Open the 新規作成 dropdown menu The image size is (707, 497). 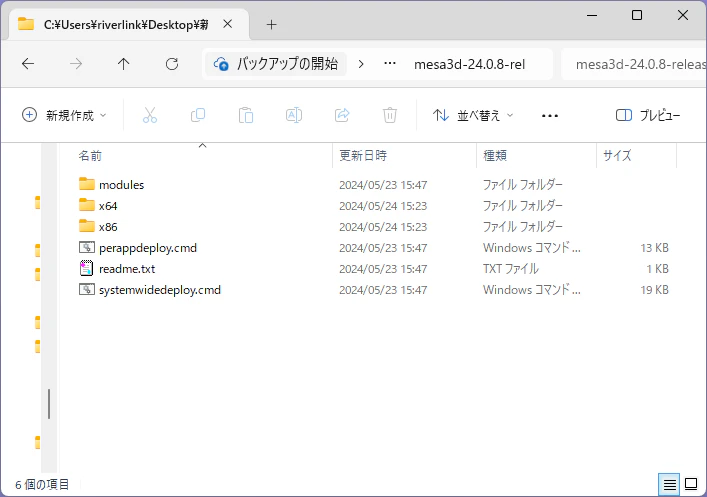click(x=64, y=115)
